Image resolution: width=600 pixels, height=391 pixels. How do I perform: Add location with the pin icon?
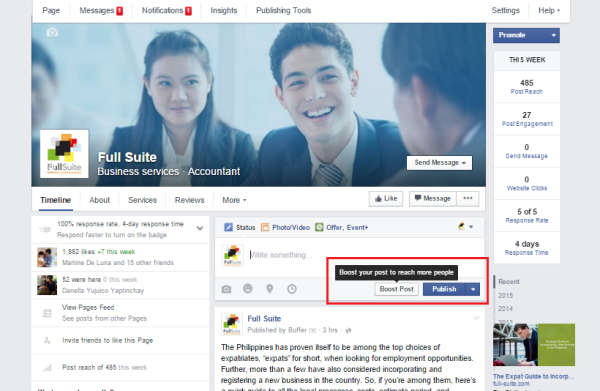[x=270, y=289]
